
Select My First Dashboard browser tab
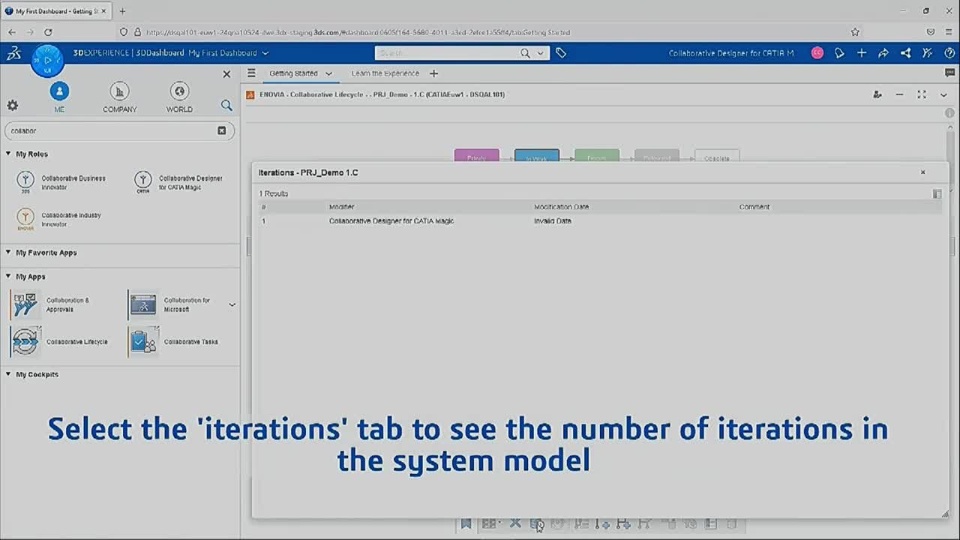[55, 11]
